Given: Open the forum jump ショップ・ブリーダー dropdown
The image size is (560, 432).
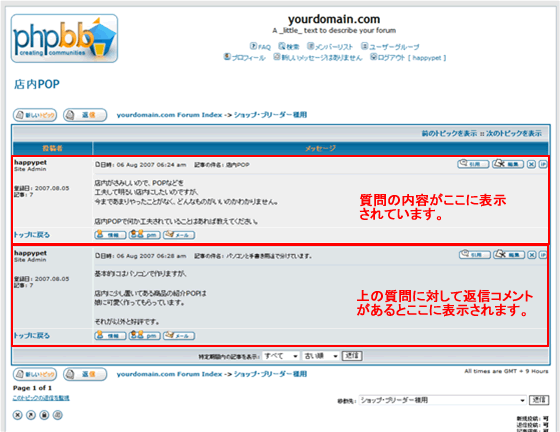Looking at the screenshot, I should click(442, 400).
